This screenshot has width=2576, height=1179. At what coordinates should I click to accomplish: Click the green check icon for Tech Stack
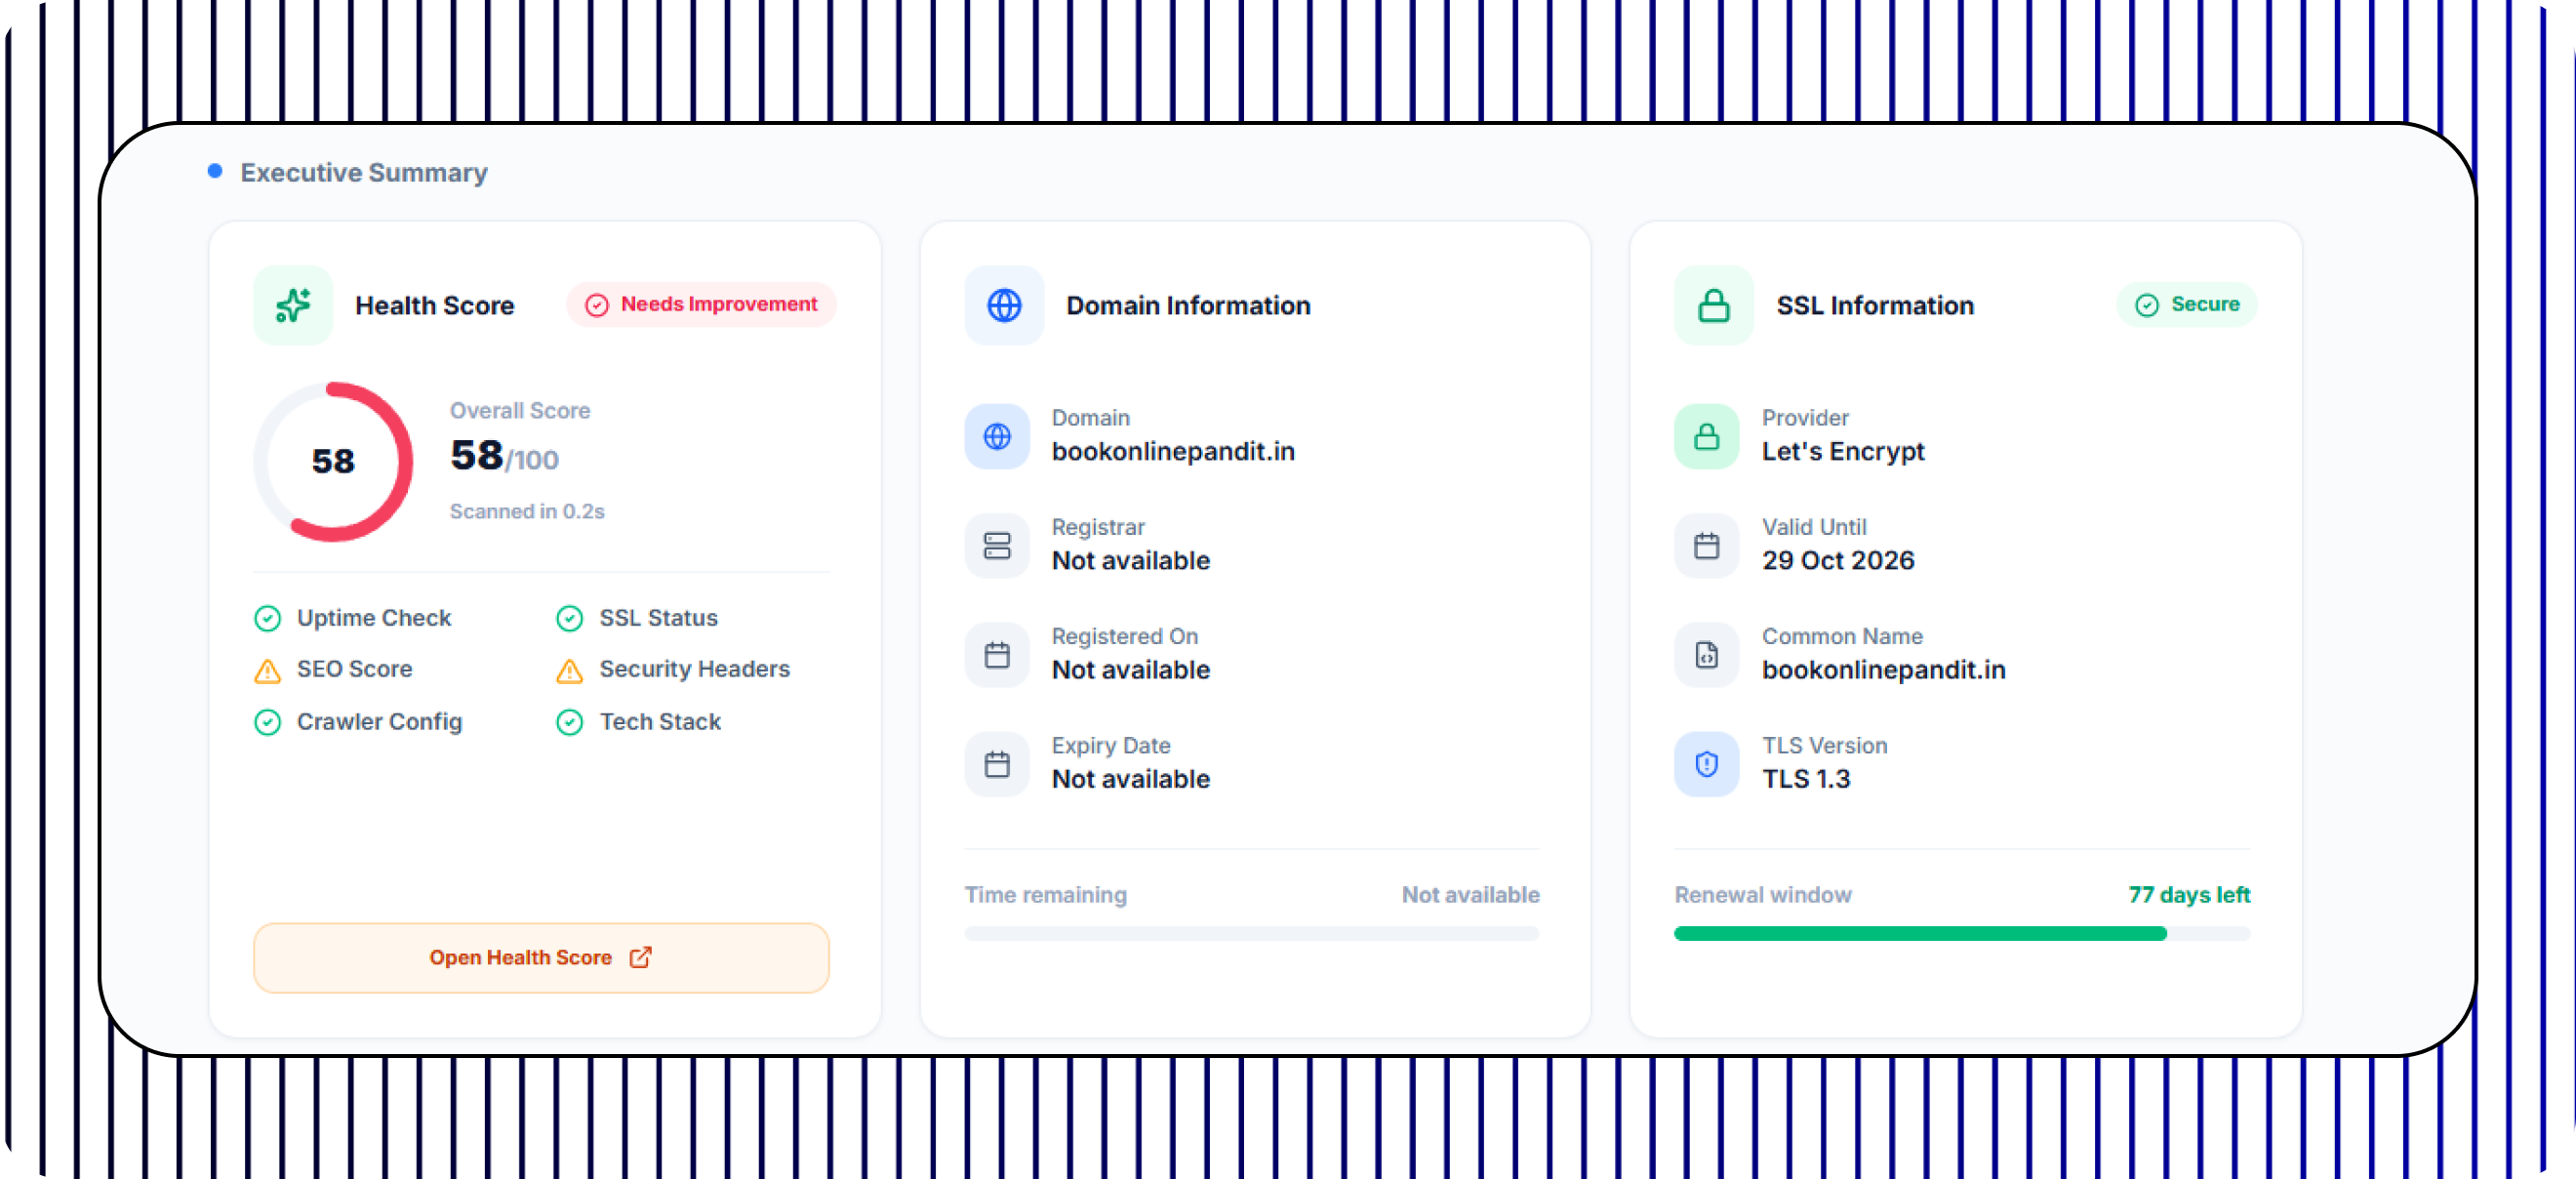click(x=570, y=722)
